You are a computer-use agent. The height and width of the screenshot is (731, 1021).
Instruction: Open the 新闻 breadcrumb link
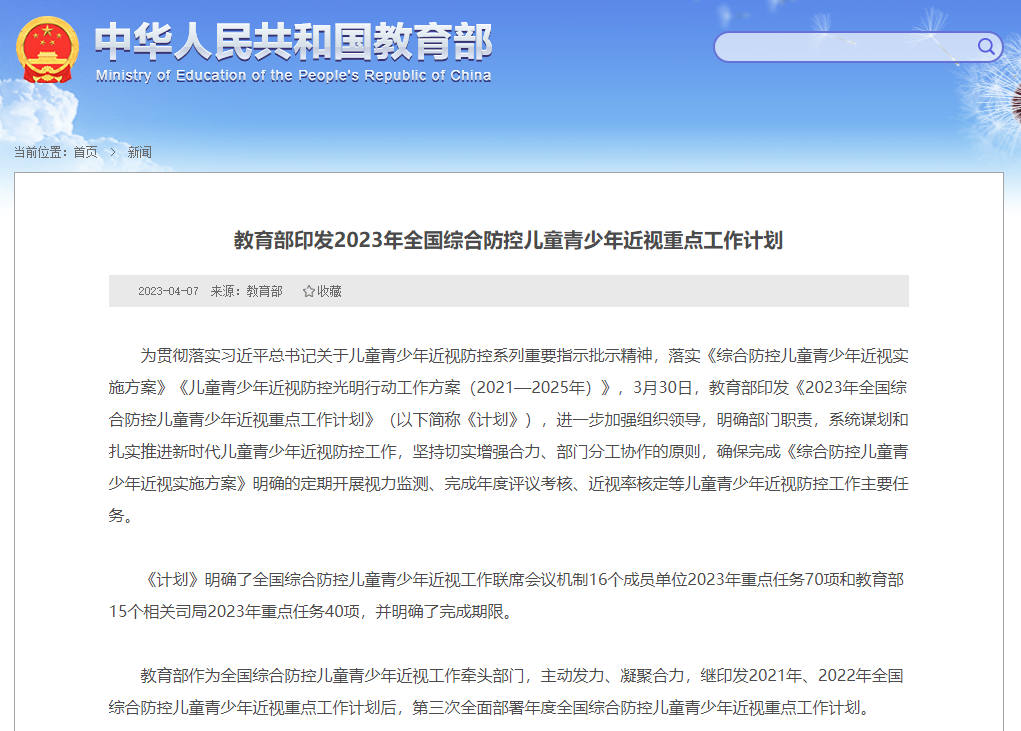point(139,152)
